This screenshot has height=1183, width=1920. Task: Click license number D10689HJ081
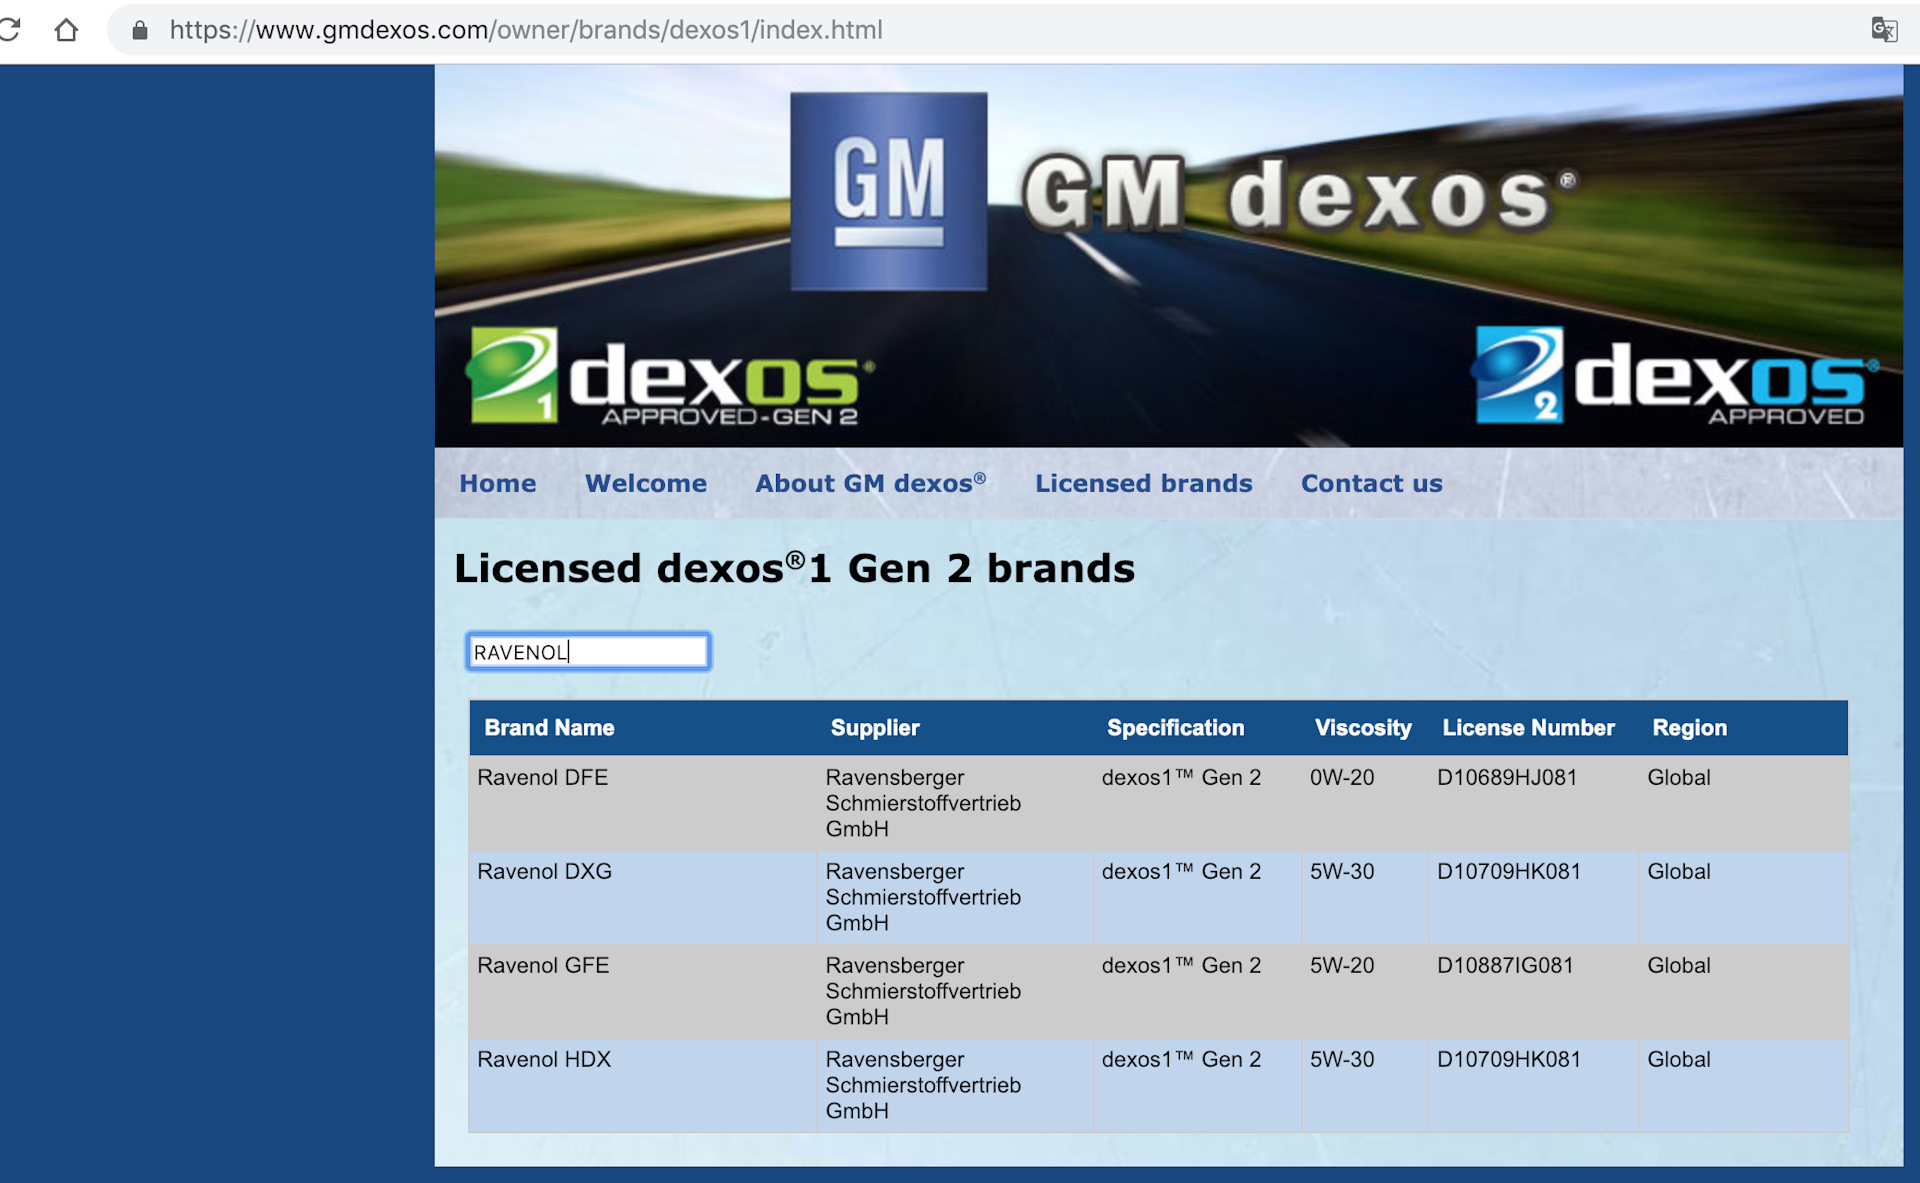1507,778
